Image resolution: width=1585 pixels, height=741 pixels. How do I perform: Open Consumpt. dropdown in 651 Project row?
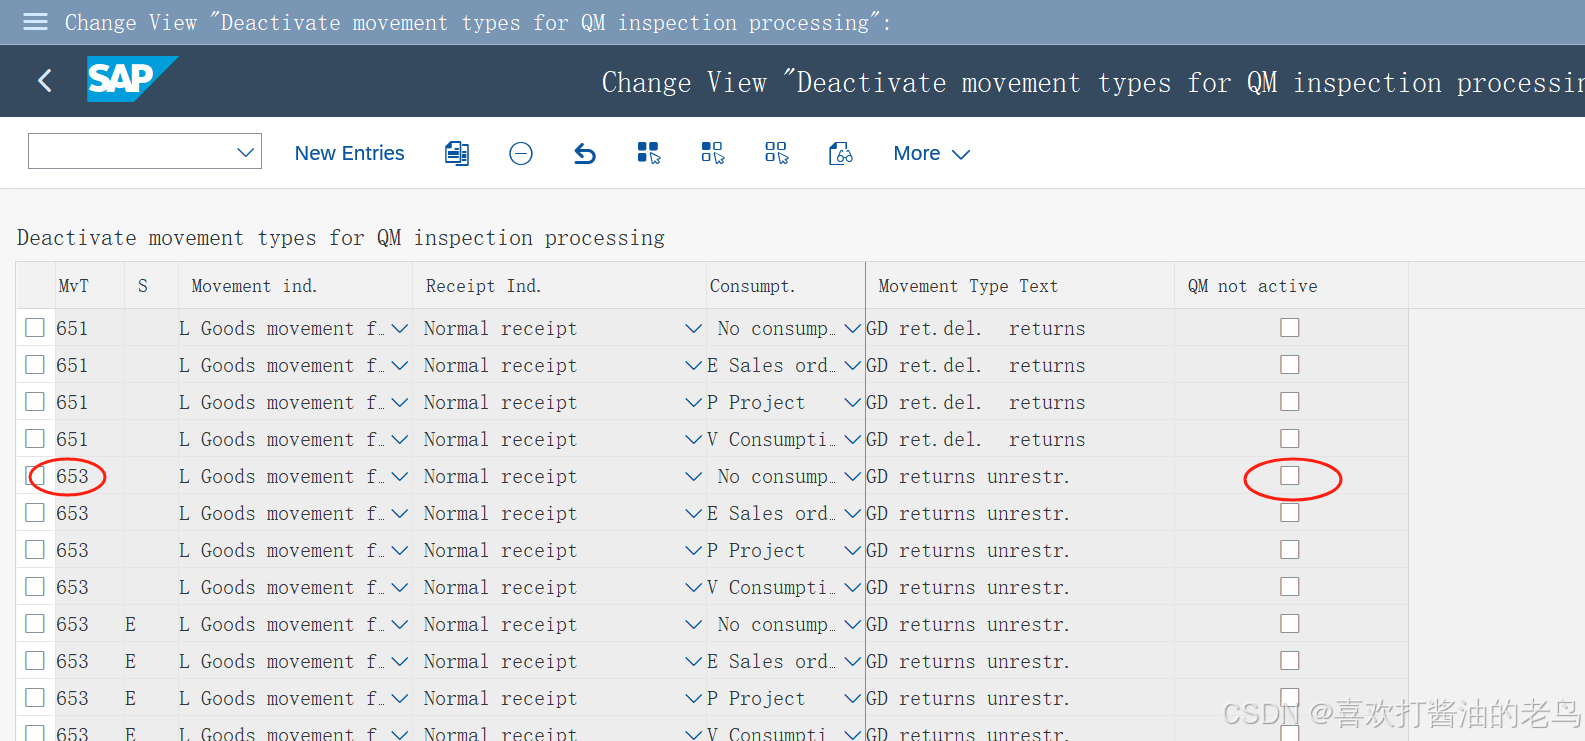853,402
